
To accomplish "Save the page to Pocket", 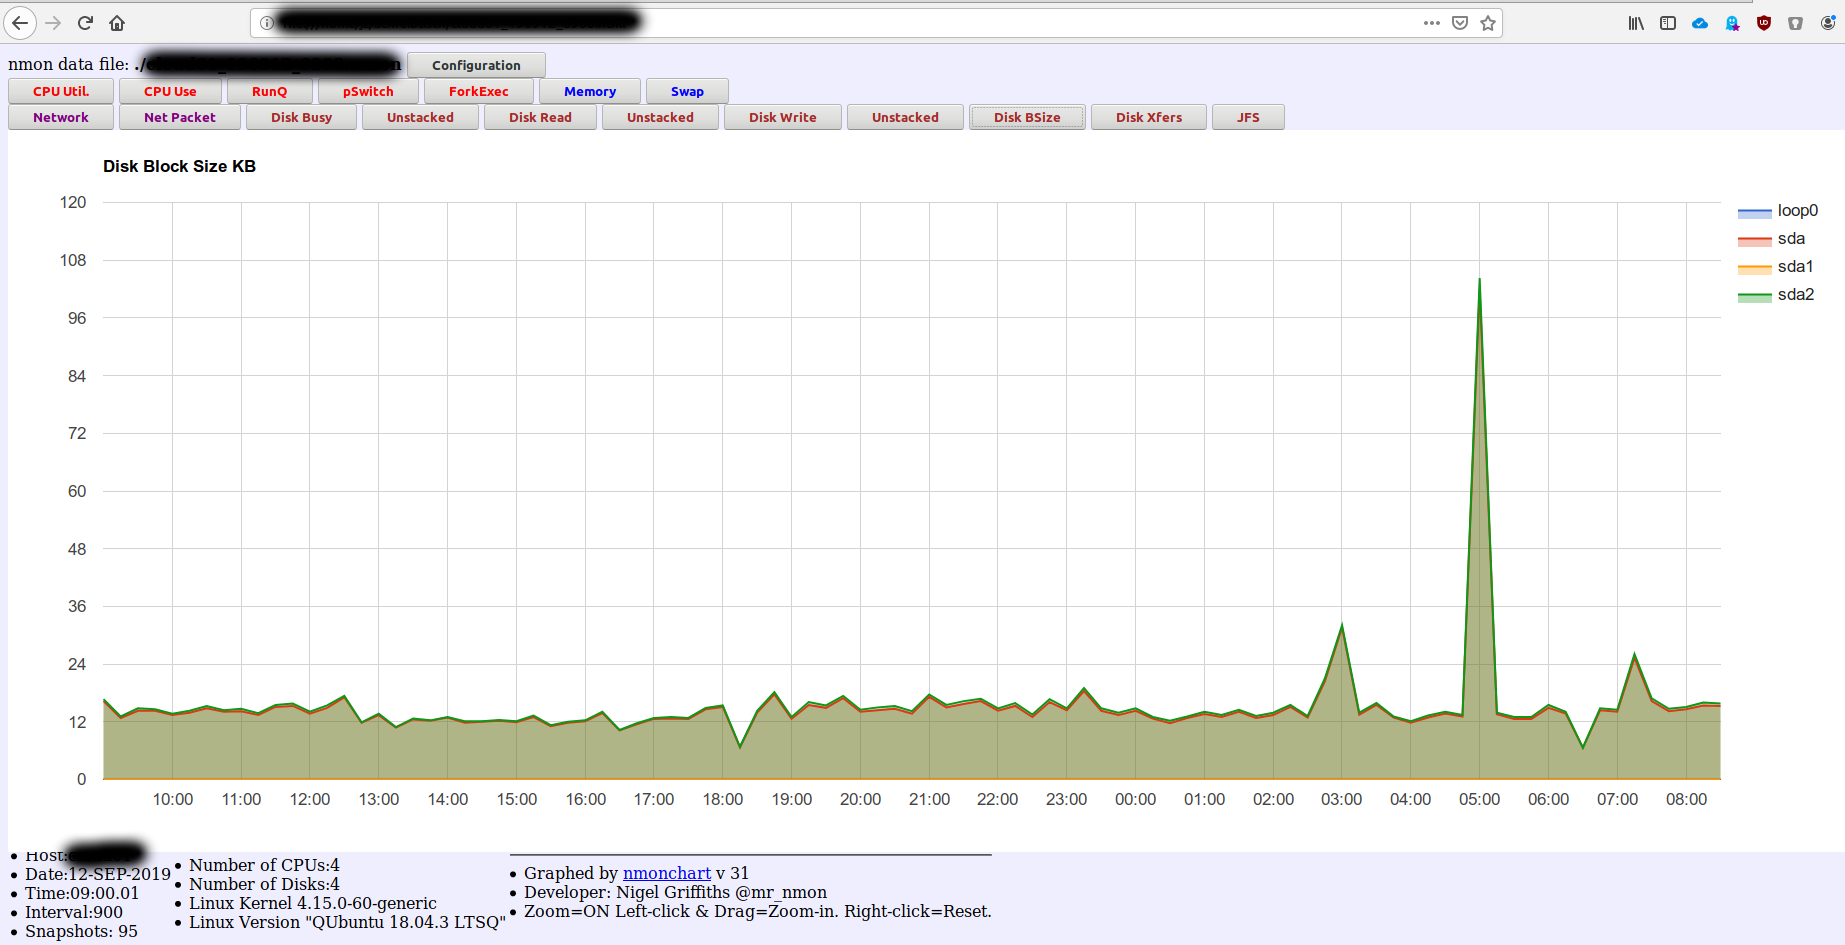I will tap(1460, 23).
